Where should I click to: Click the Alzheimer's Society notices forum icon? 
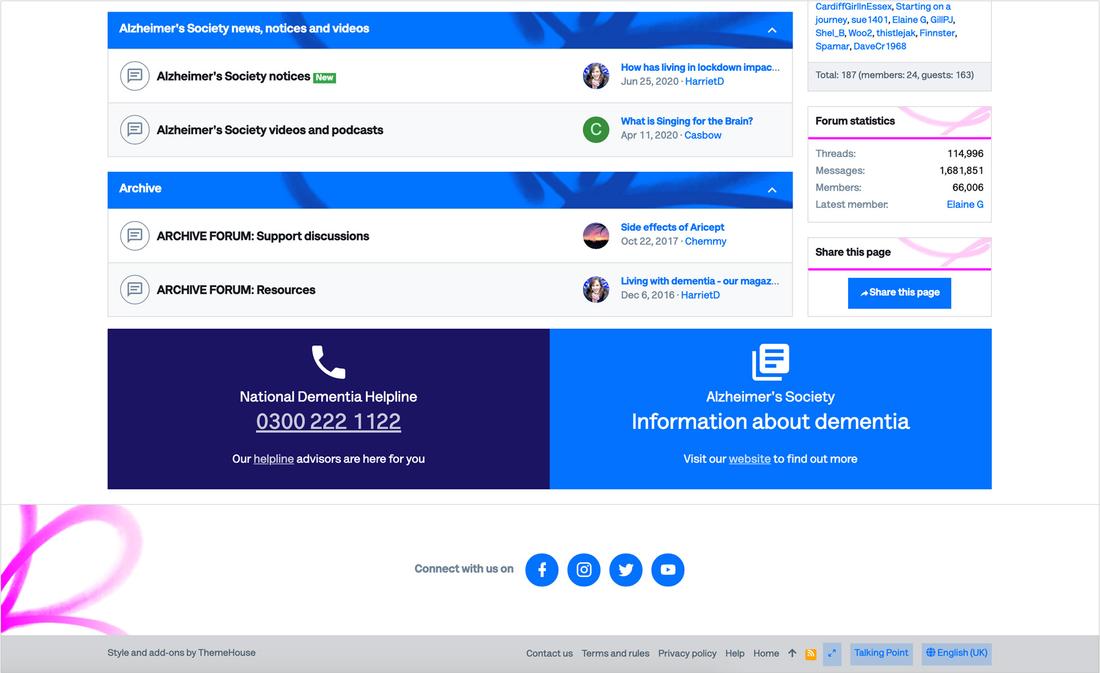134,76
